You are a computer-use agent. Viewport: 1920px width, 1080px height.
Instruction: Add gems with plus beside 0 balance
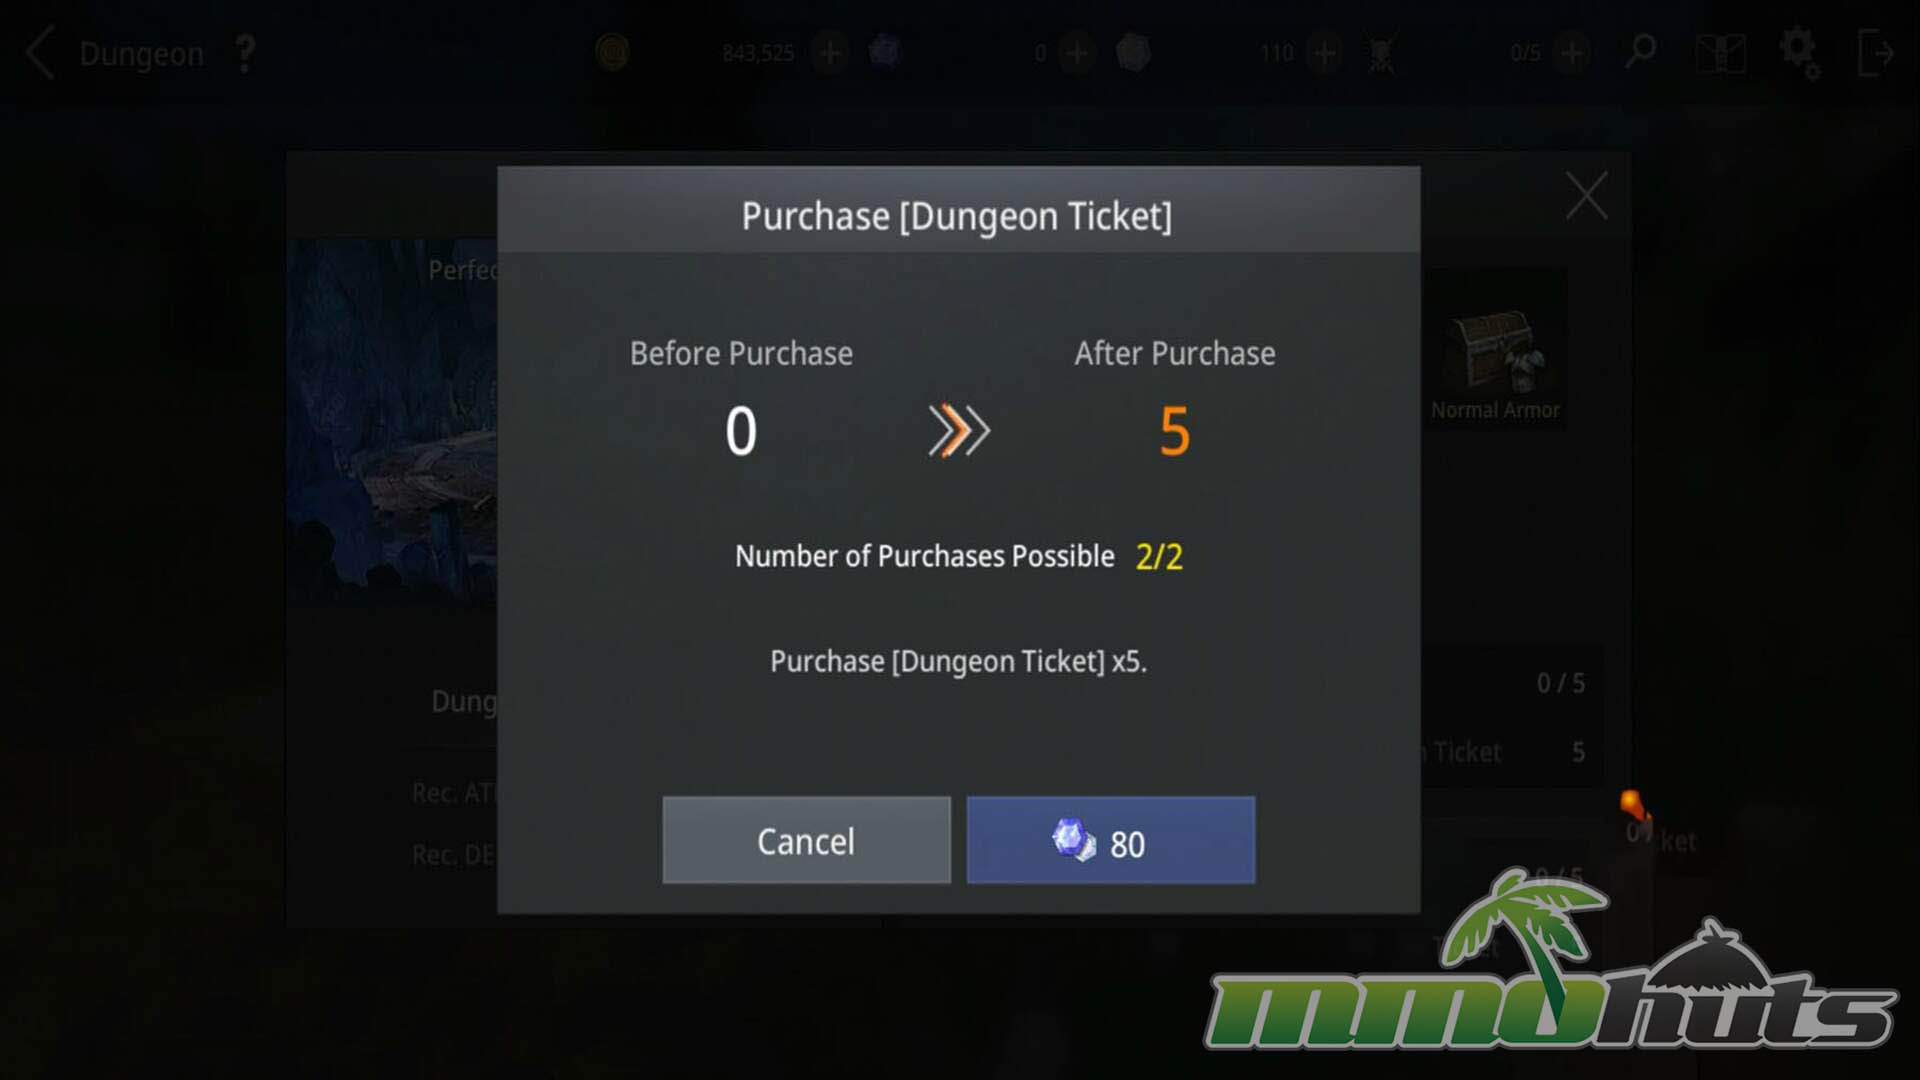click(1077, 52)
